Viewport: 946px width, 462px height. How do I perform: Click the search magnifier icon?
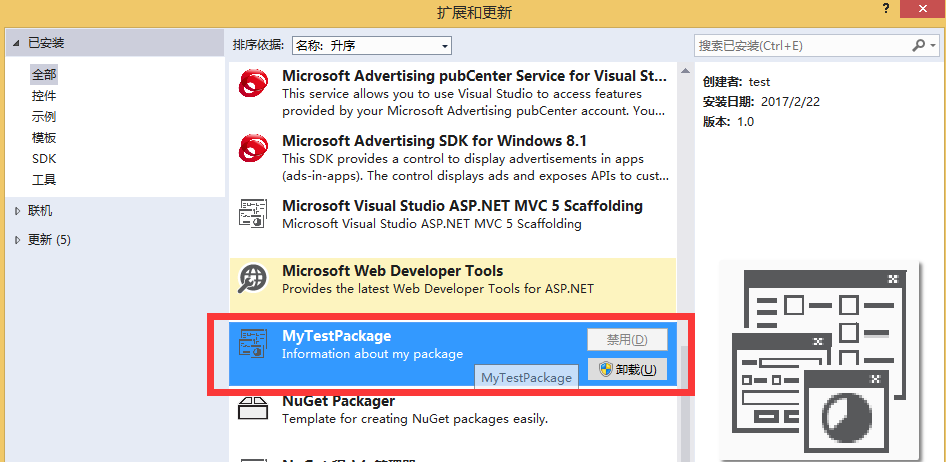[918, 45]
